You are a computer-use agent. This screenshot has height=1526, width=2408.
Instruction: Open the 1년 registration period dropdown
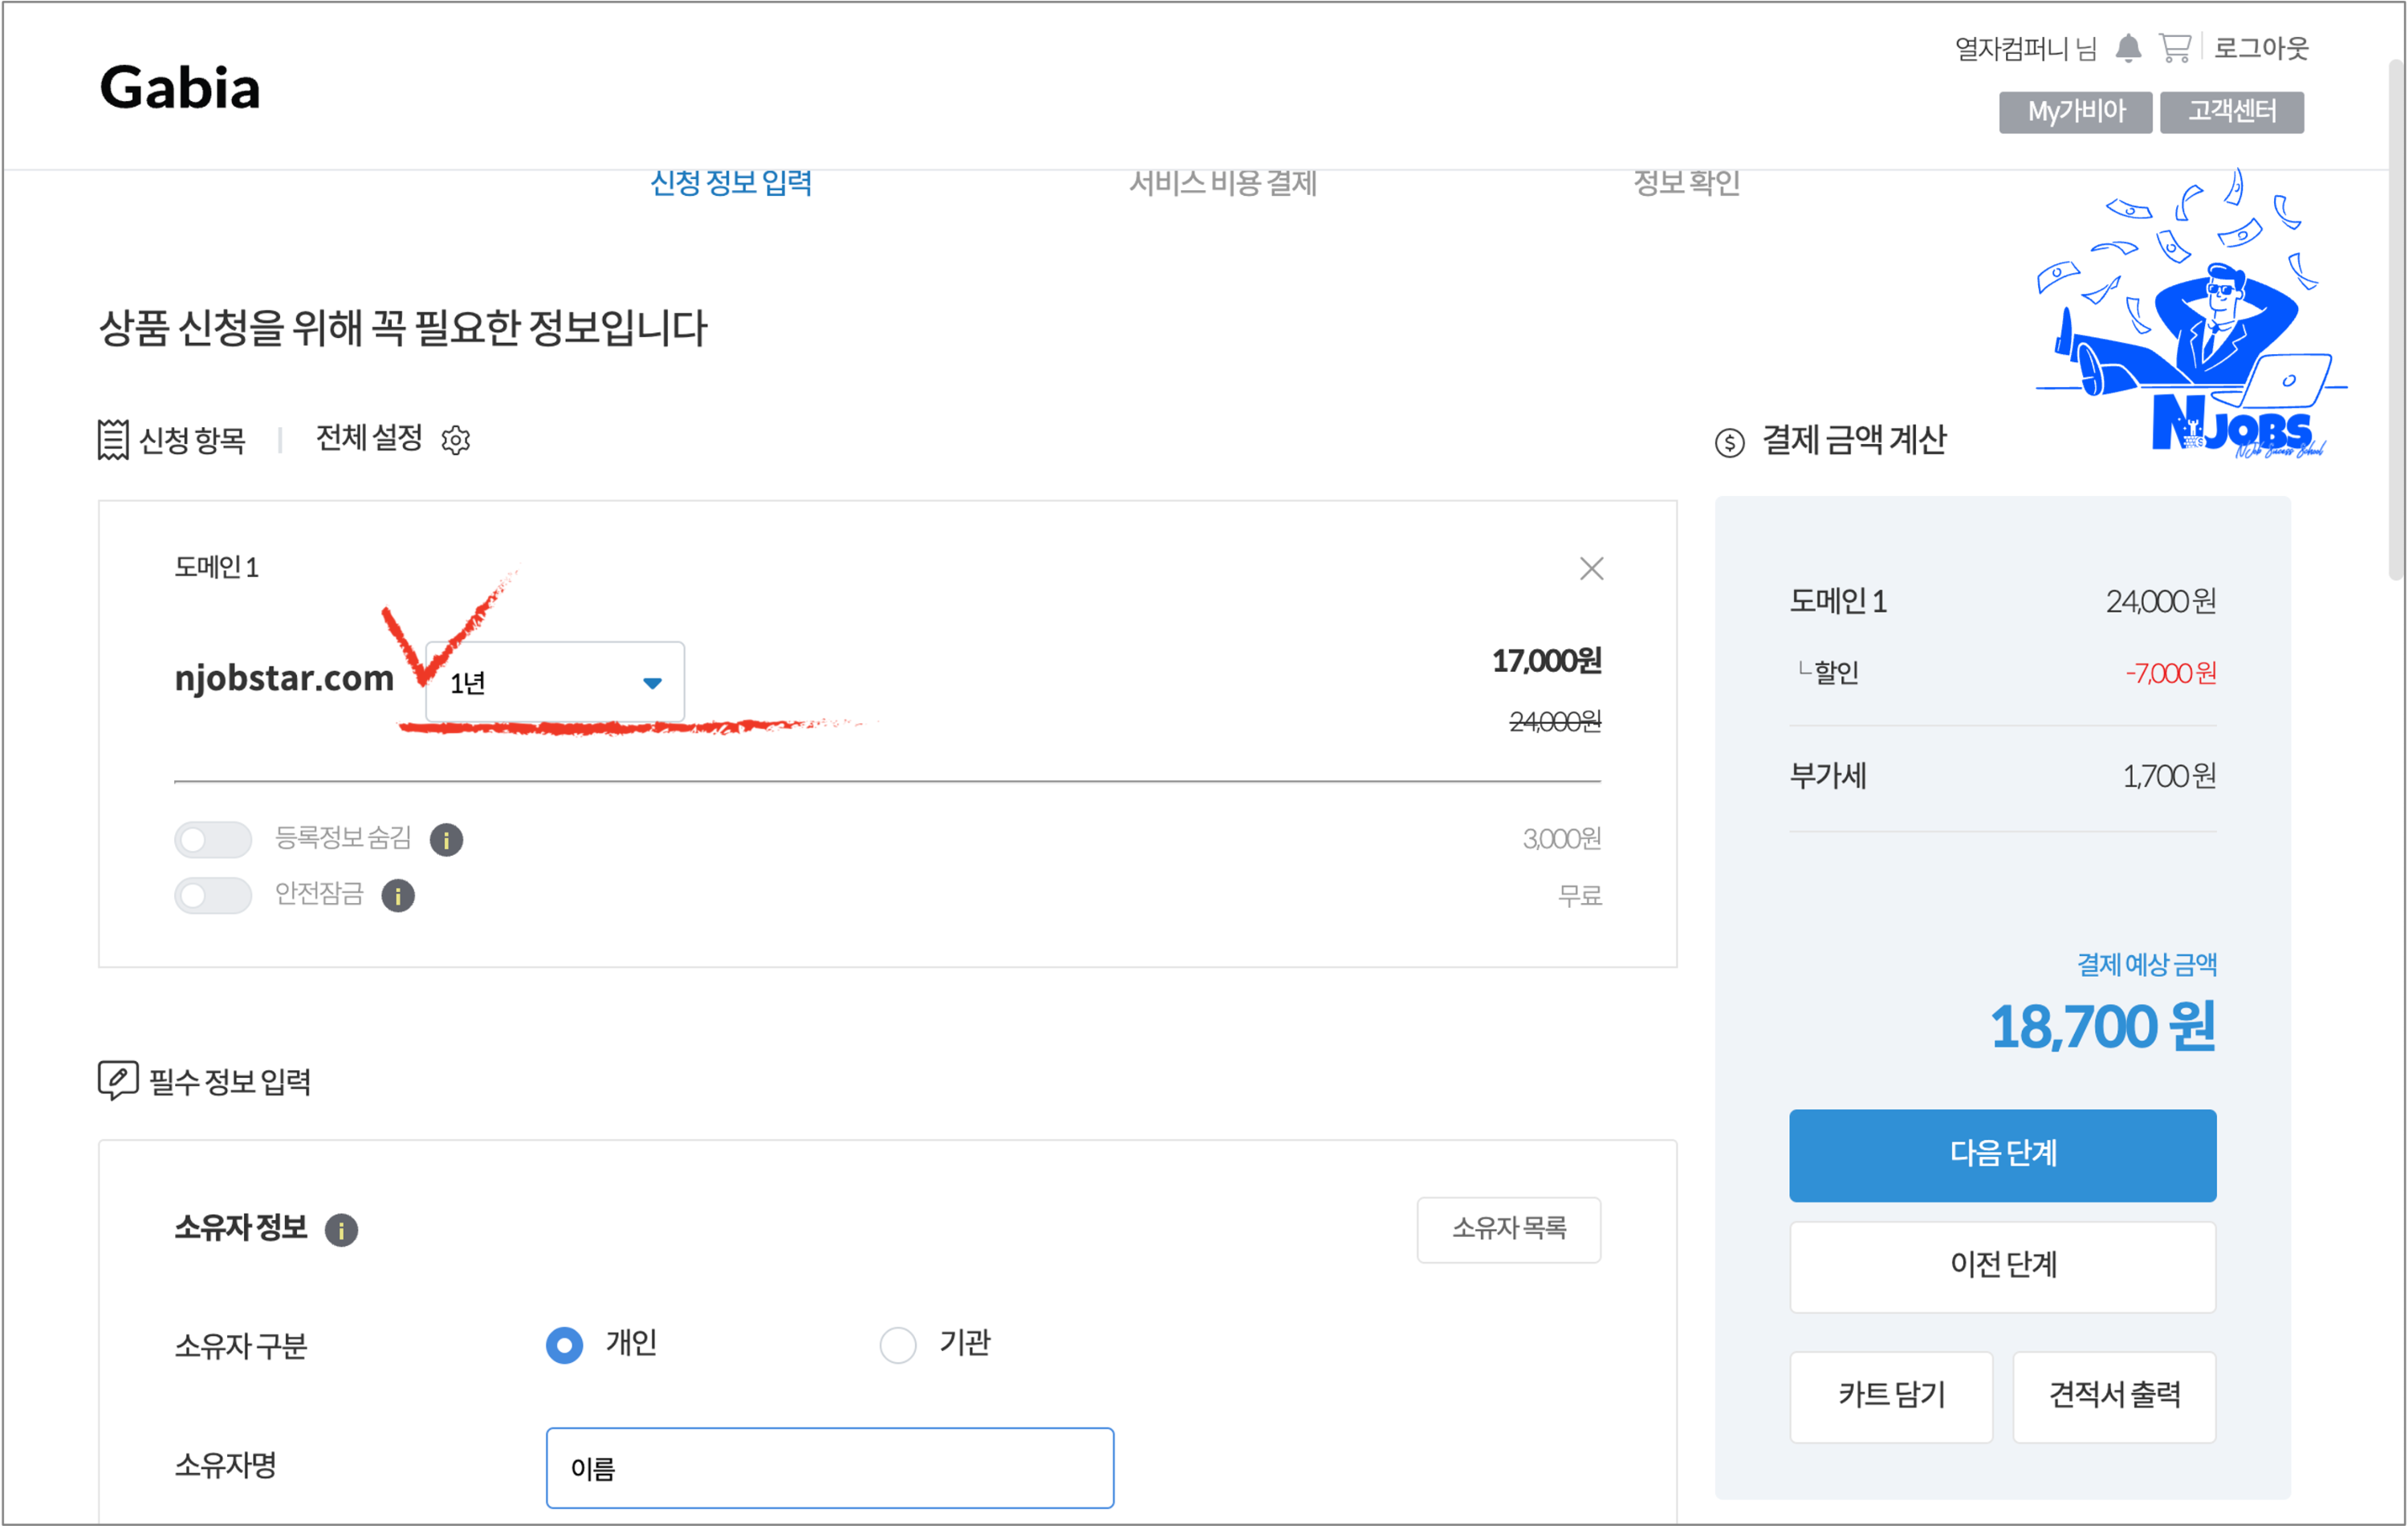pyautogui.click(x=555, y=682)
